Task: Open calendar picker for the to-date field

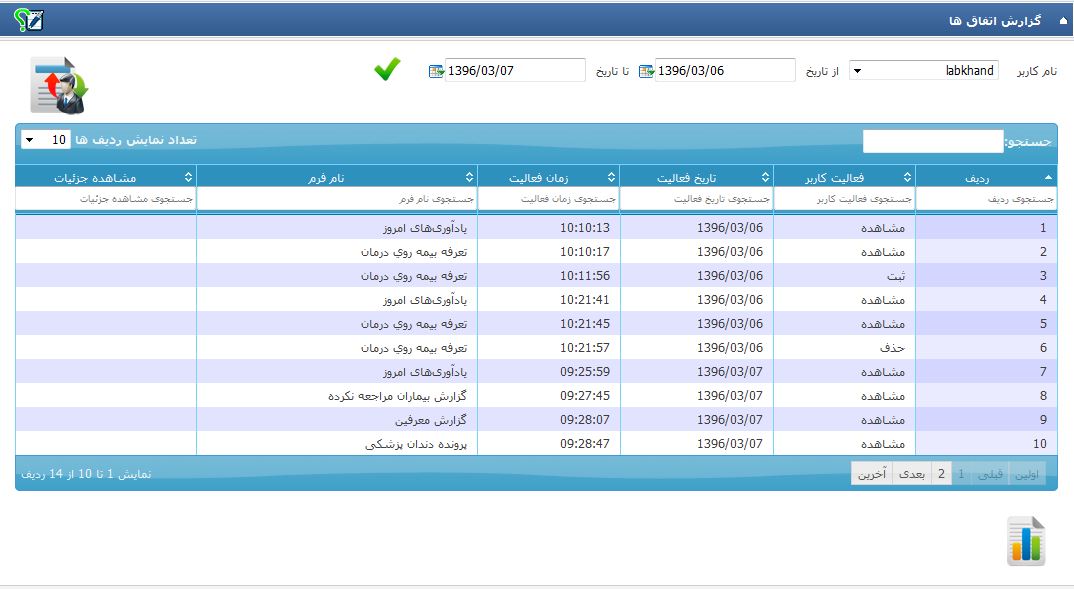Action: [x=436, y=71]
